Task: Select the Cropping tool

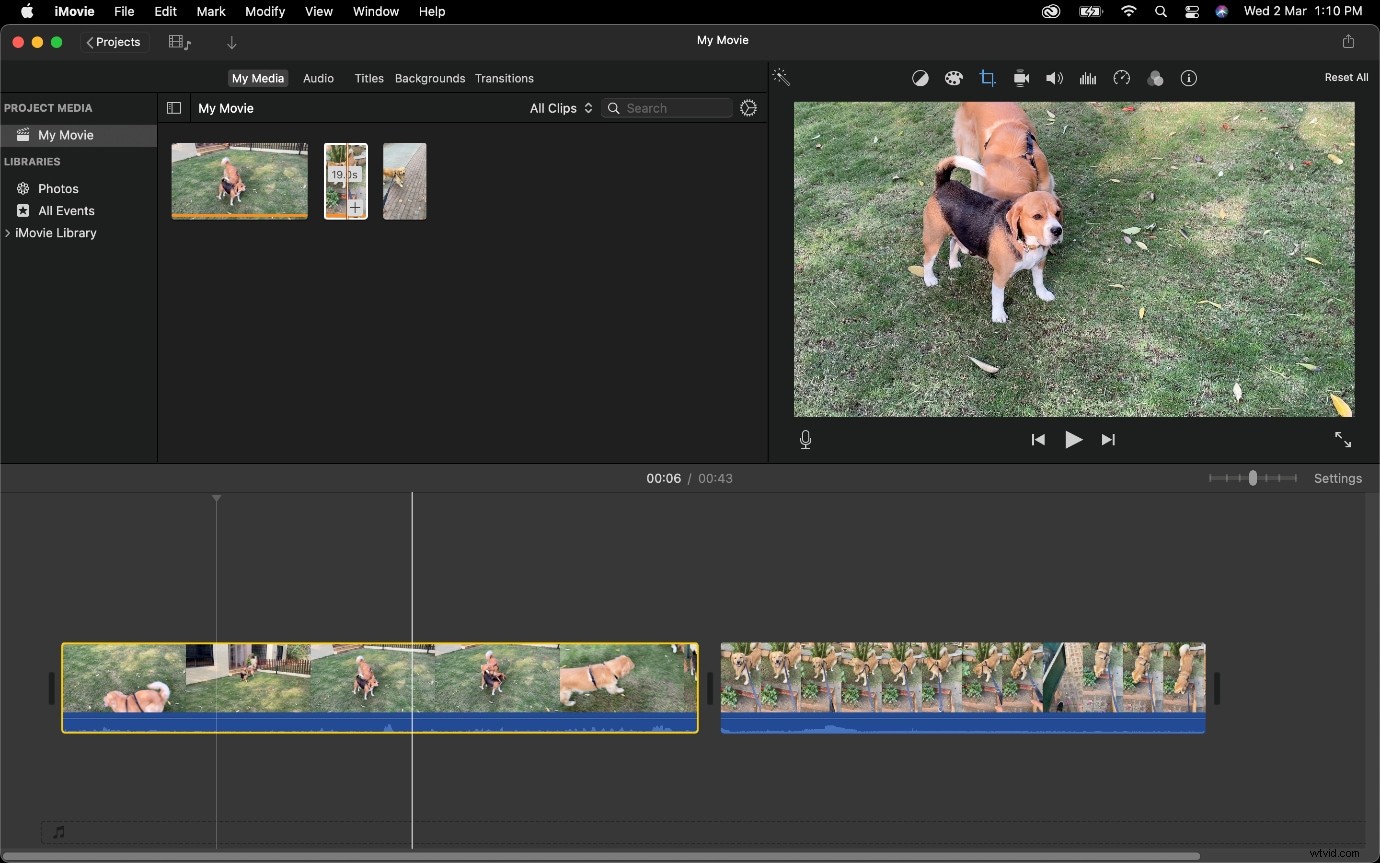Action: 988,78
